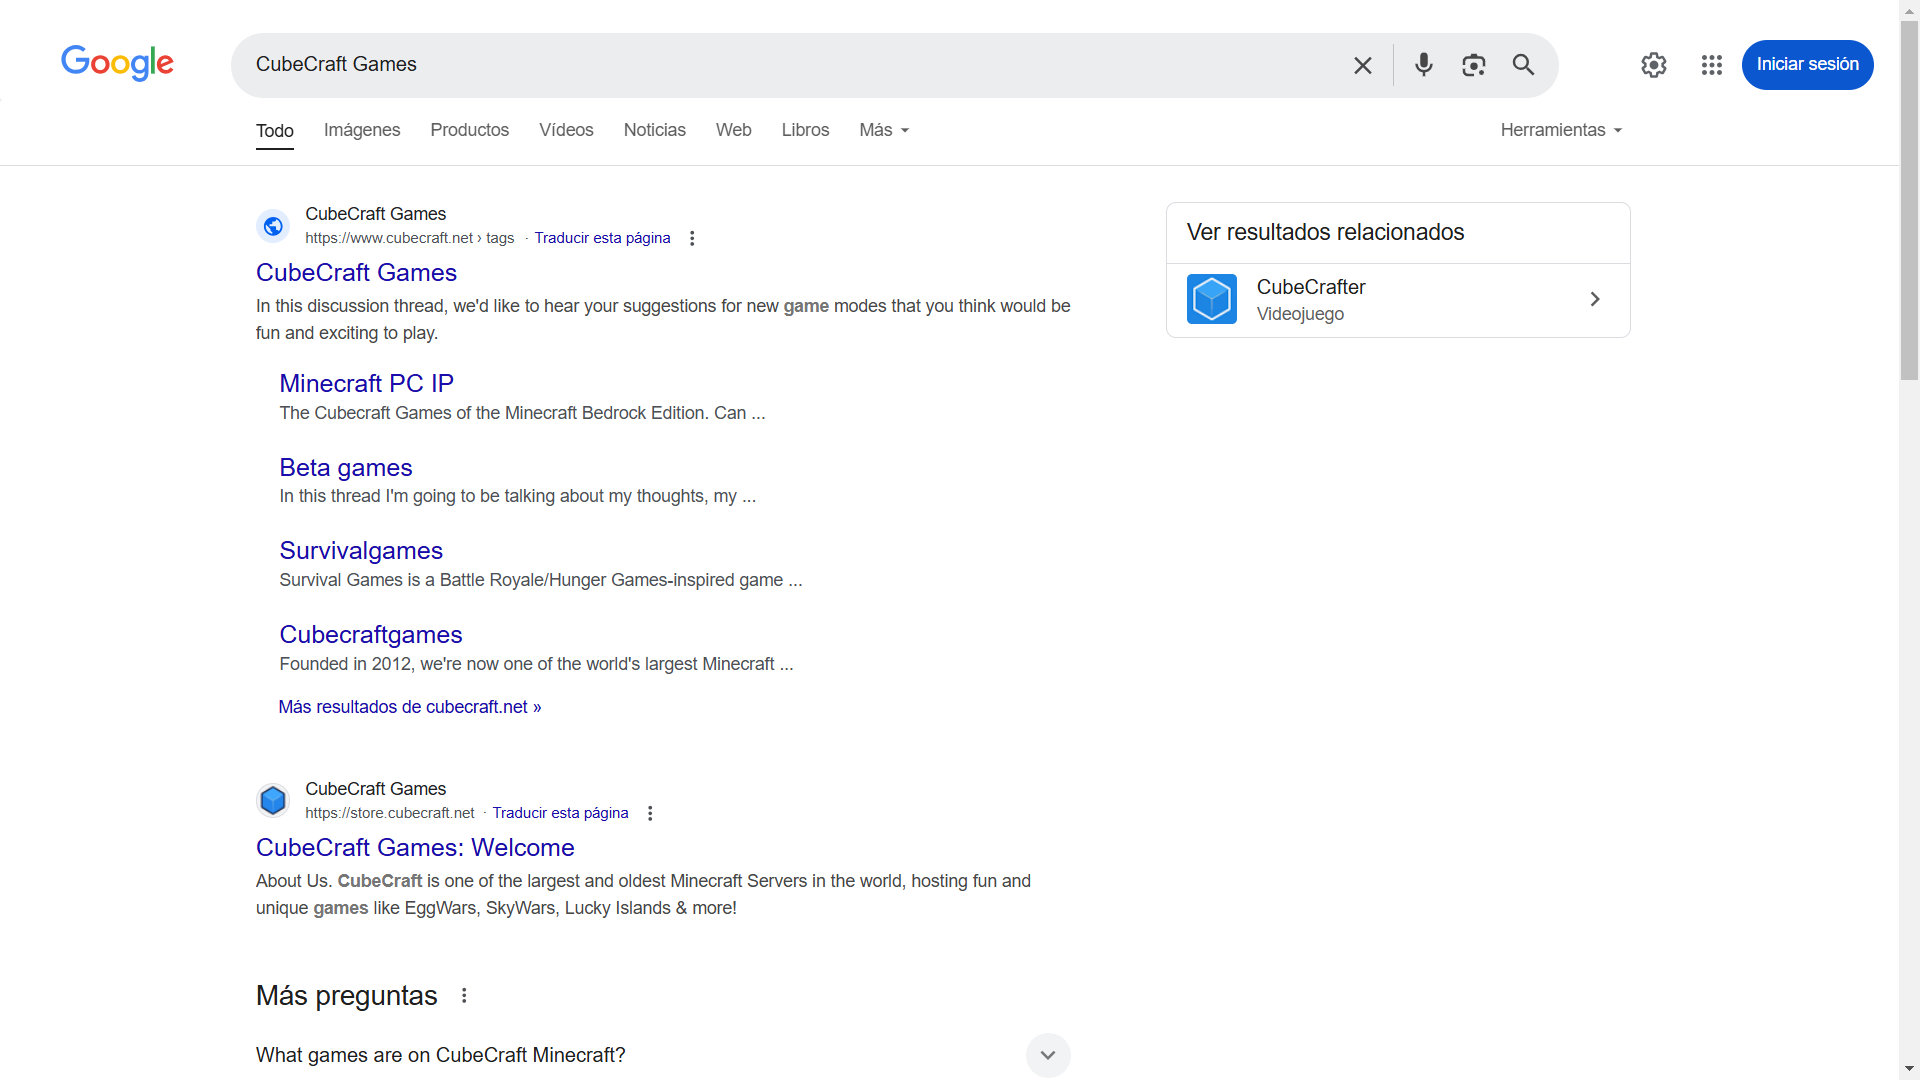
Task: Open the Survivalgames sitelink
Action: (x=361, y=550)
